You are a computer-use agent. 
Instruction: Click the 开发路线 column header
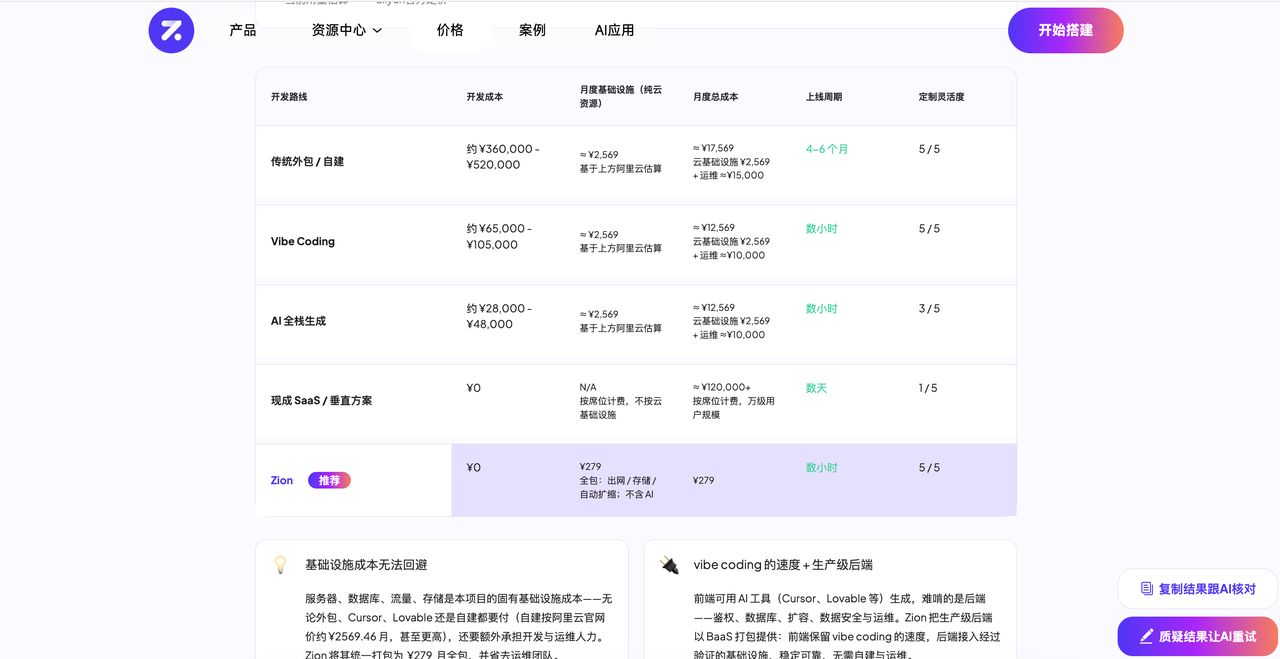[x=289, y=97]
